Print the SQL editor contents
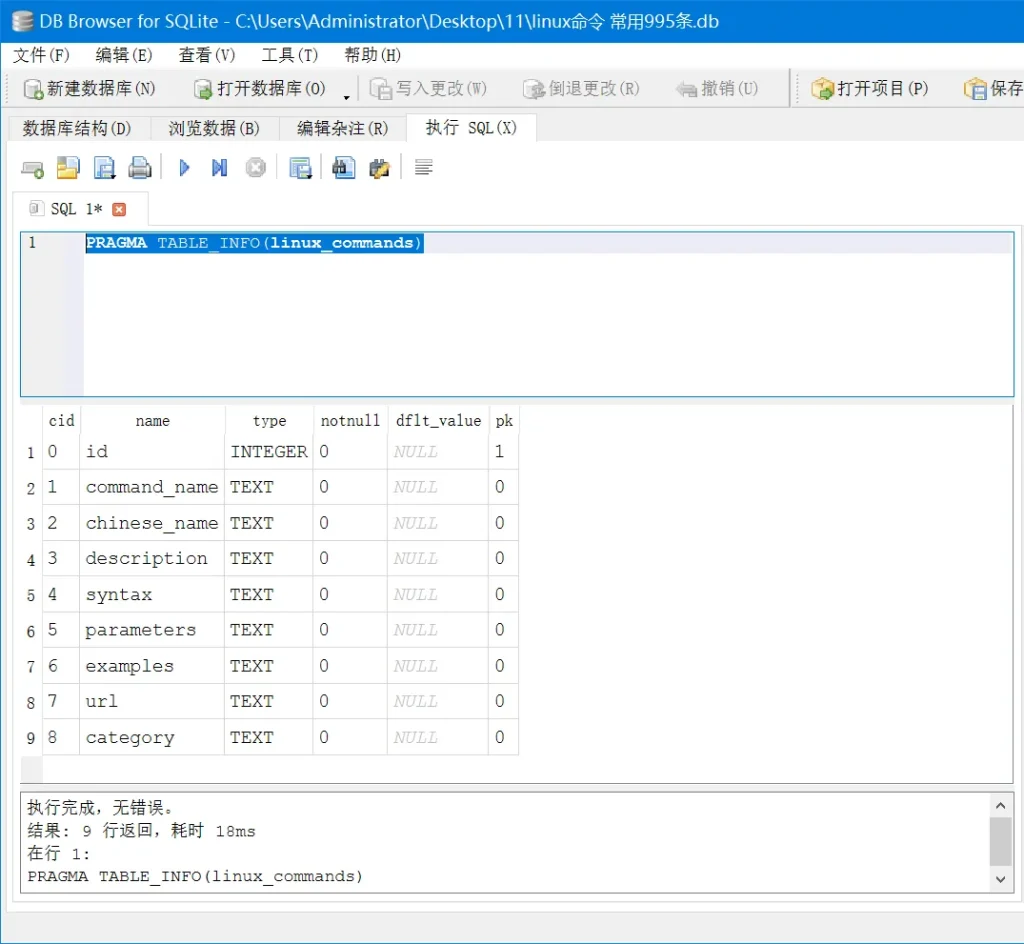Image resolution: width=1024 pixels, height=944 pixels. tap(140, 168)
